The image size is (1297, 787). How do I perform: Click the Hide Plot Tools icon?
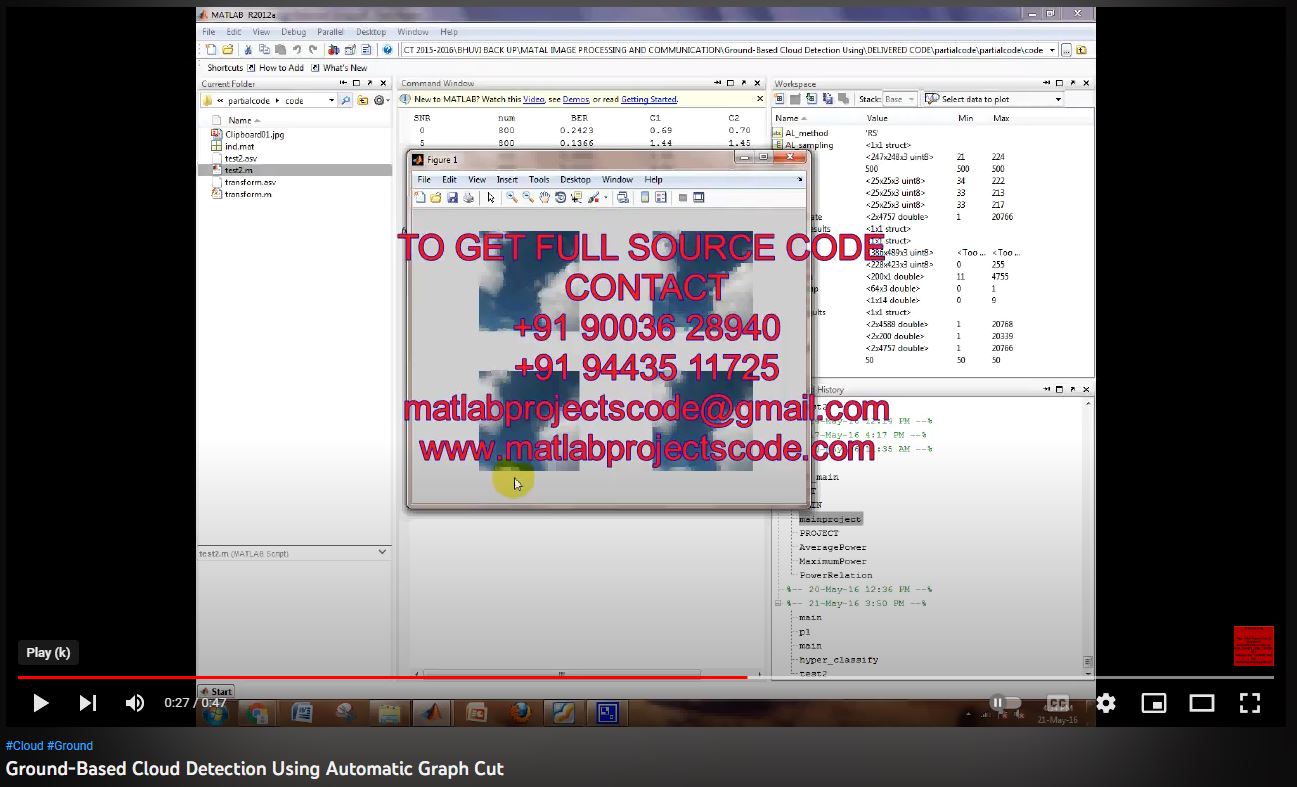click(683, 198)
